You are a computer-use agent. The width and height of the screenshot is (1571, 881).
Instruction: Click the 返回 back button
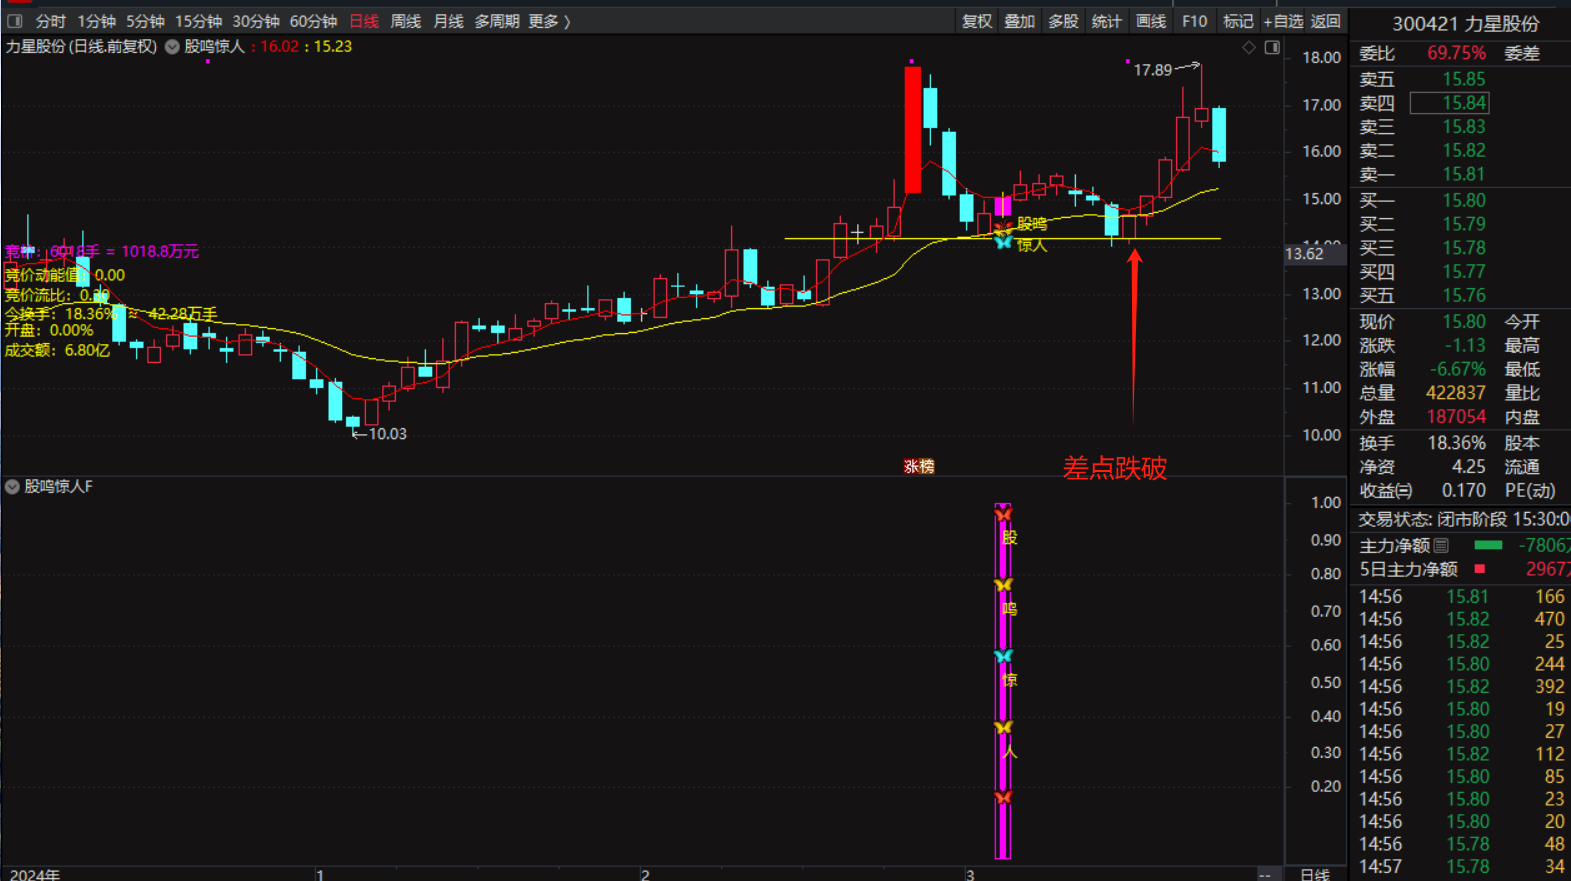1325,21
